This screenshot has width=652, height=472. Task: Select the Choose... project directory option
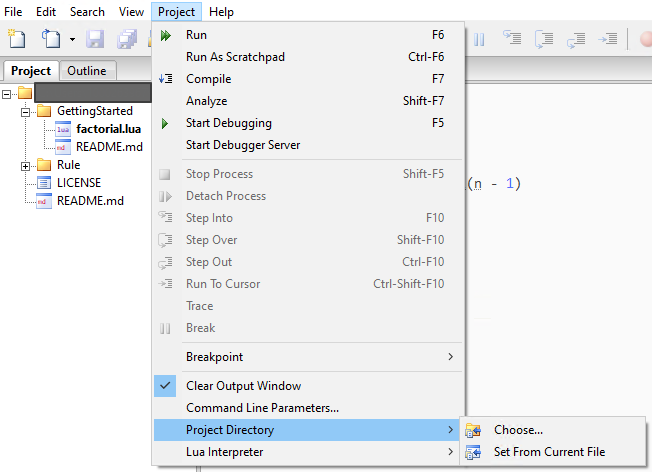coord(552,430)
